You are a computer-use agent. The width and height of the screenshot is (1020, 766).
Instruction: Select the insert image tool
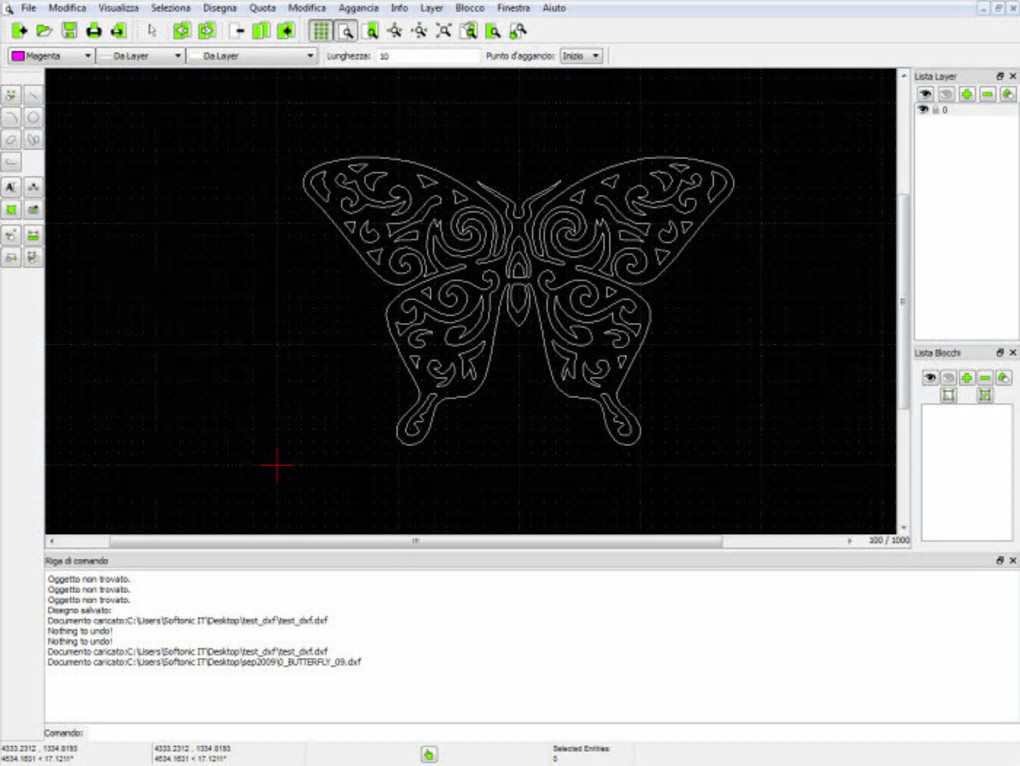33,209
